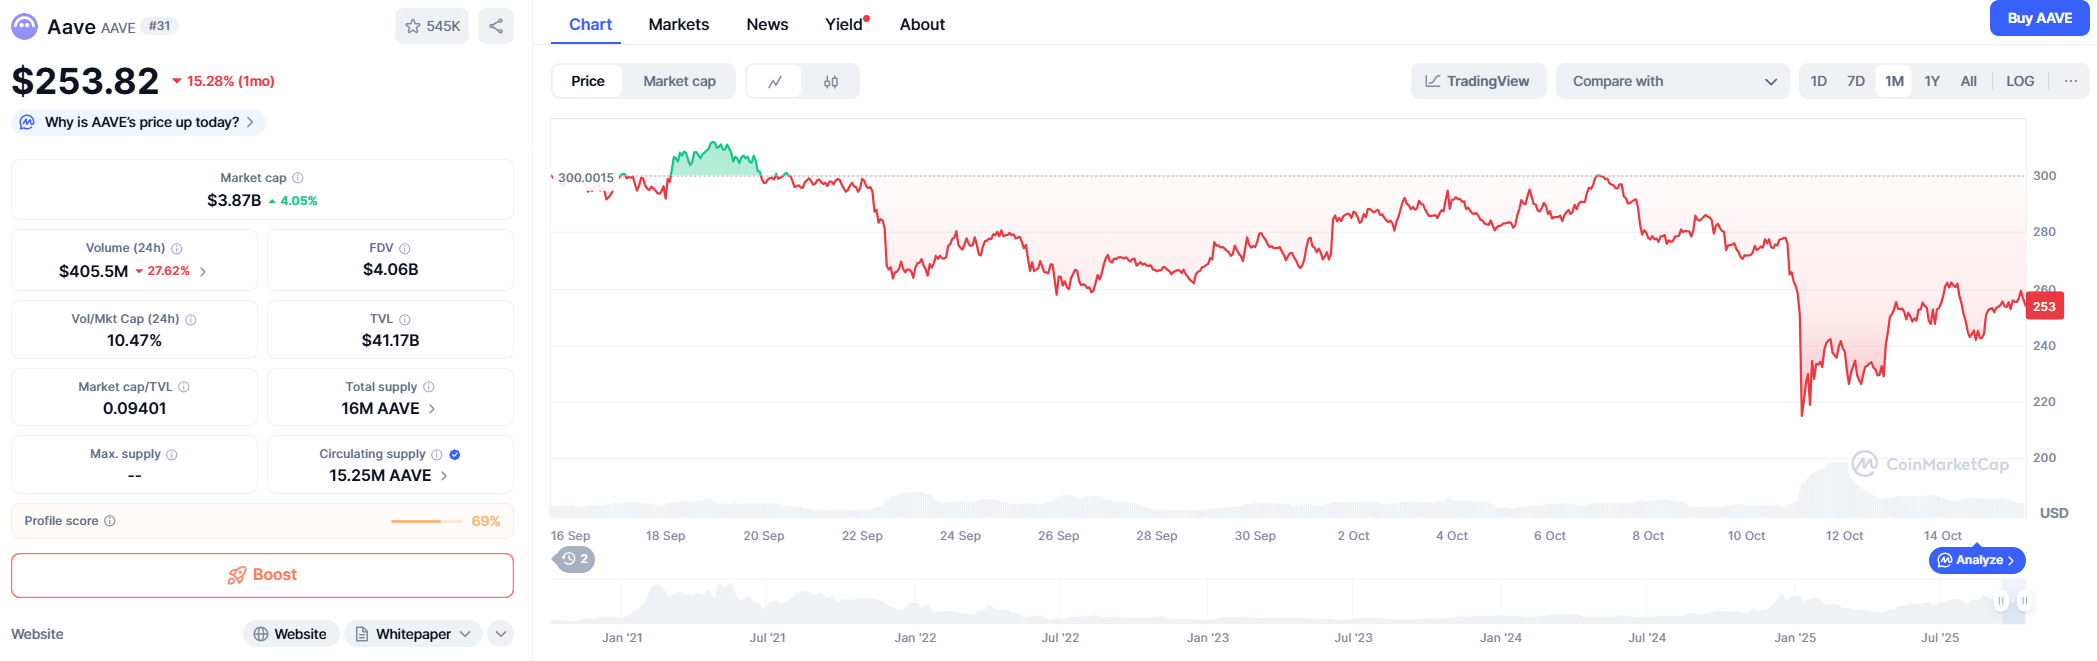Select the Market cap toggle
The width and height of the screenshot is (2097, 661).
tap(679, 81)
